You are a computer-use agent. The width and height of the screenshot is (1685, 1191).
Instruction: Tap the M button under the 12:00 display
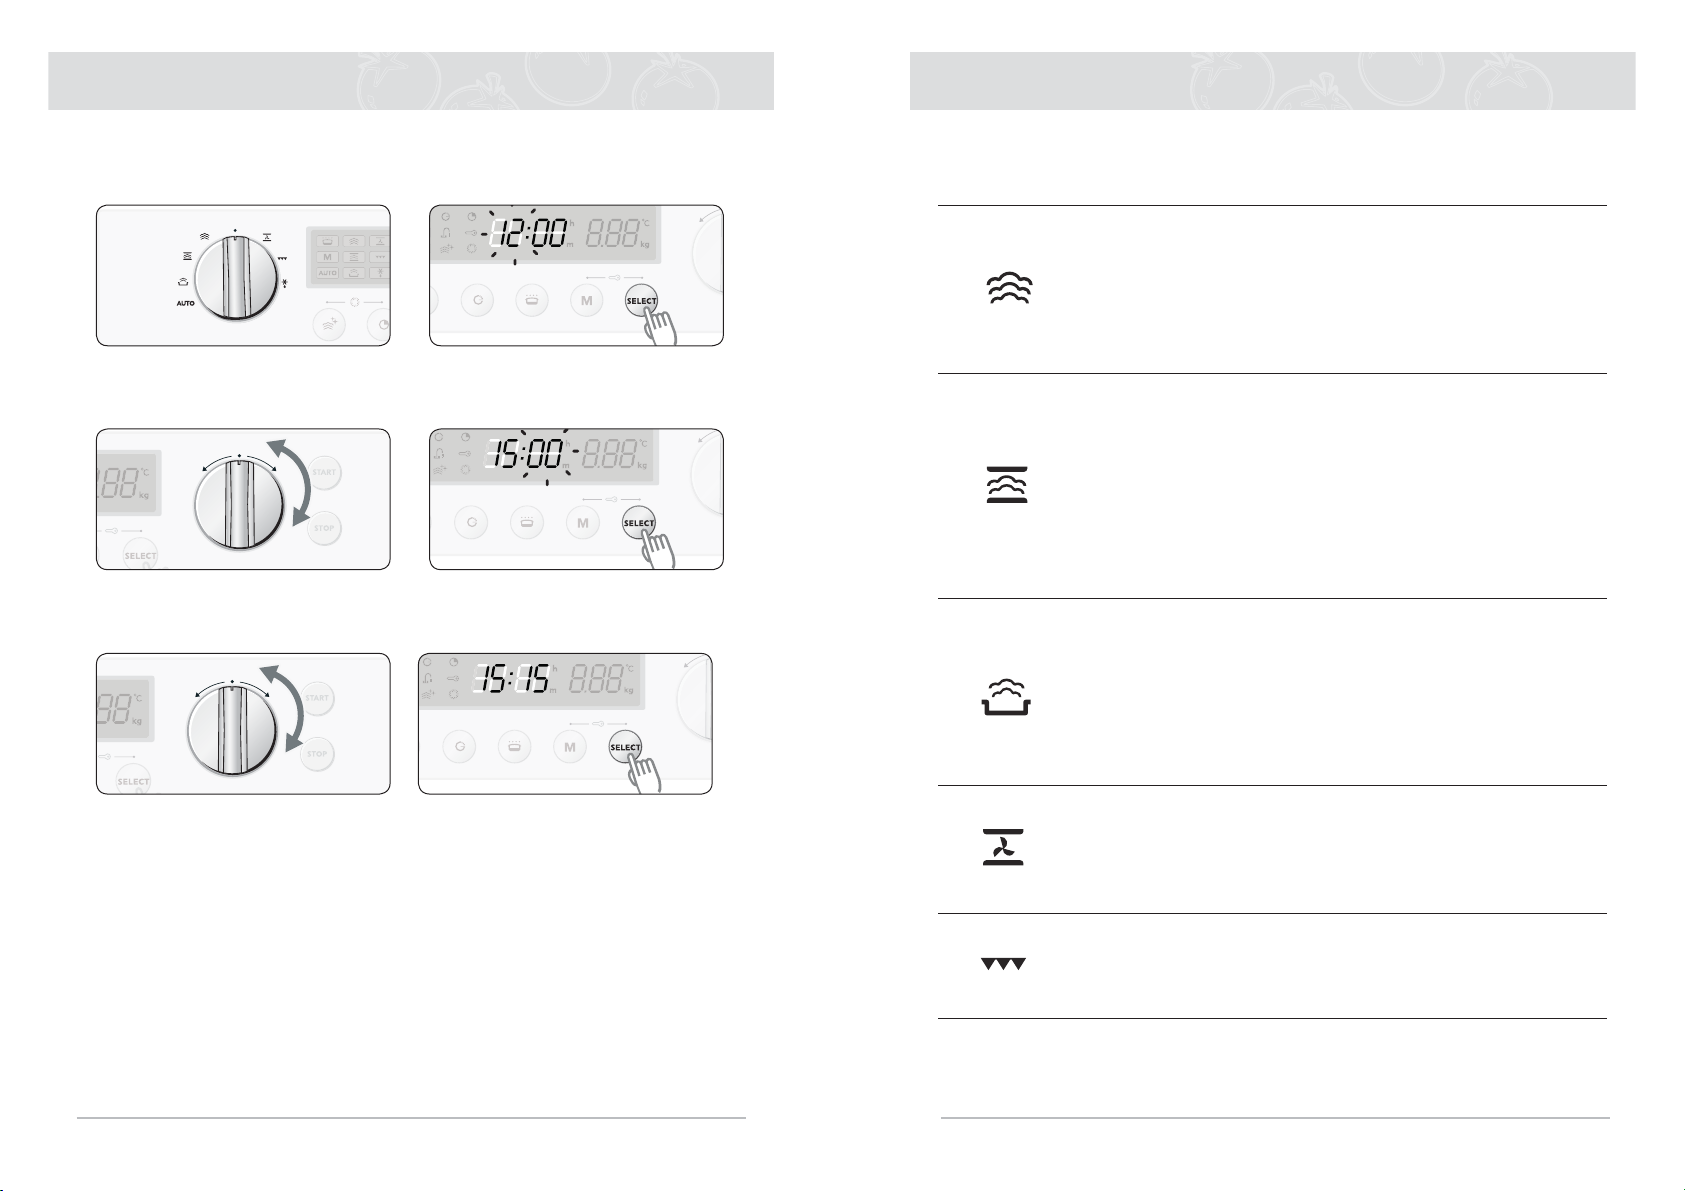[x=586, y=301]
